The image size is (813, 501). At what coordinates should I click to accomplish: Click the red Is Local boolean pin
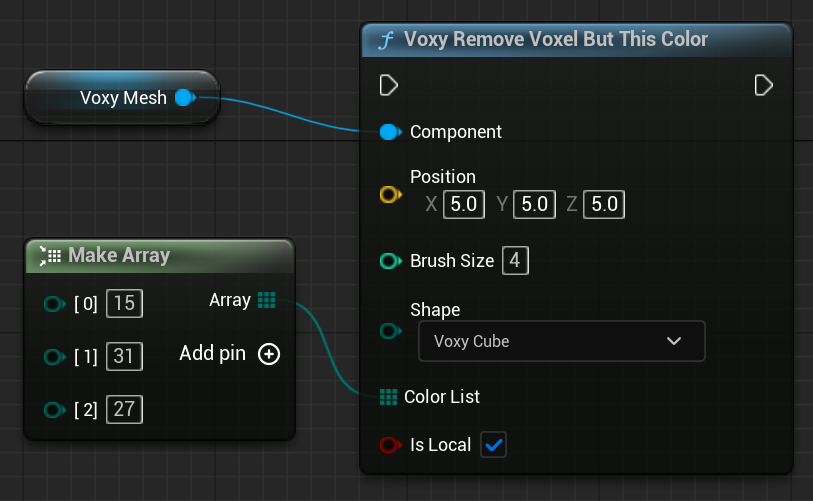pos(390,445)
